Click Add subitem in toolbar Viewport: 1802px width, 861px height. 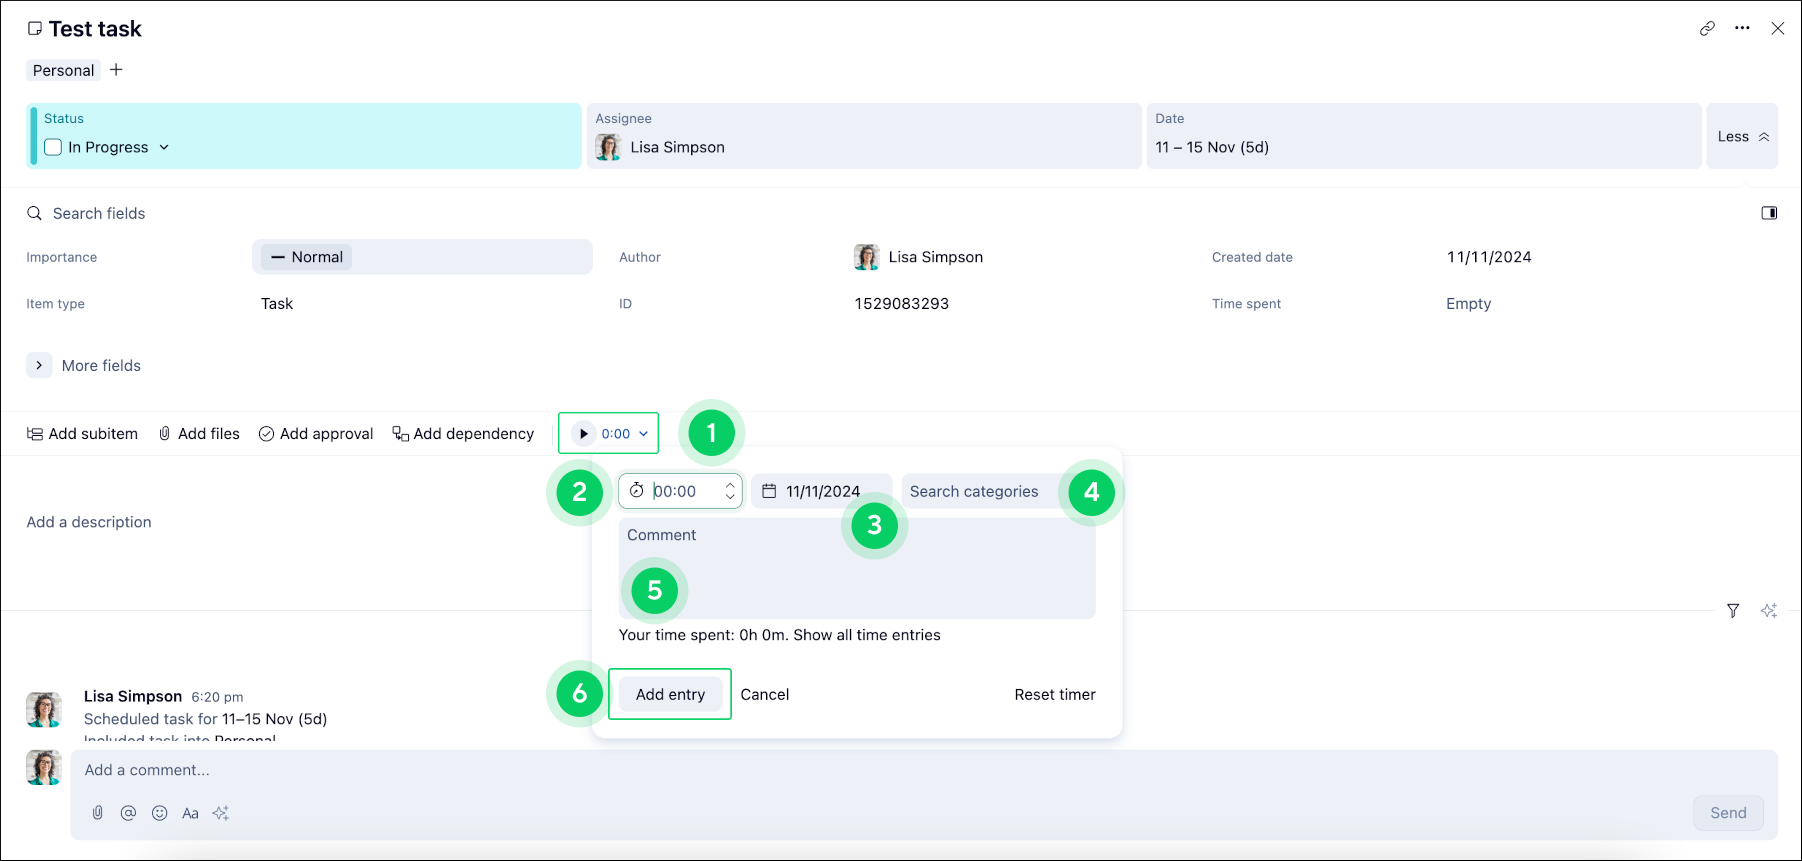click(83, 434)
